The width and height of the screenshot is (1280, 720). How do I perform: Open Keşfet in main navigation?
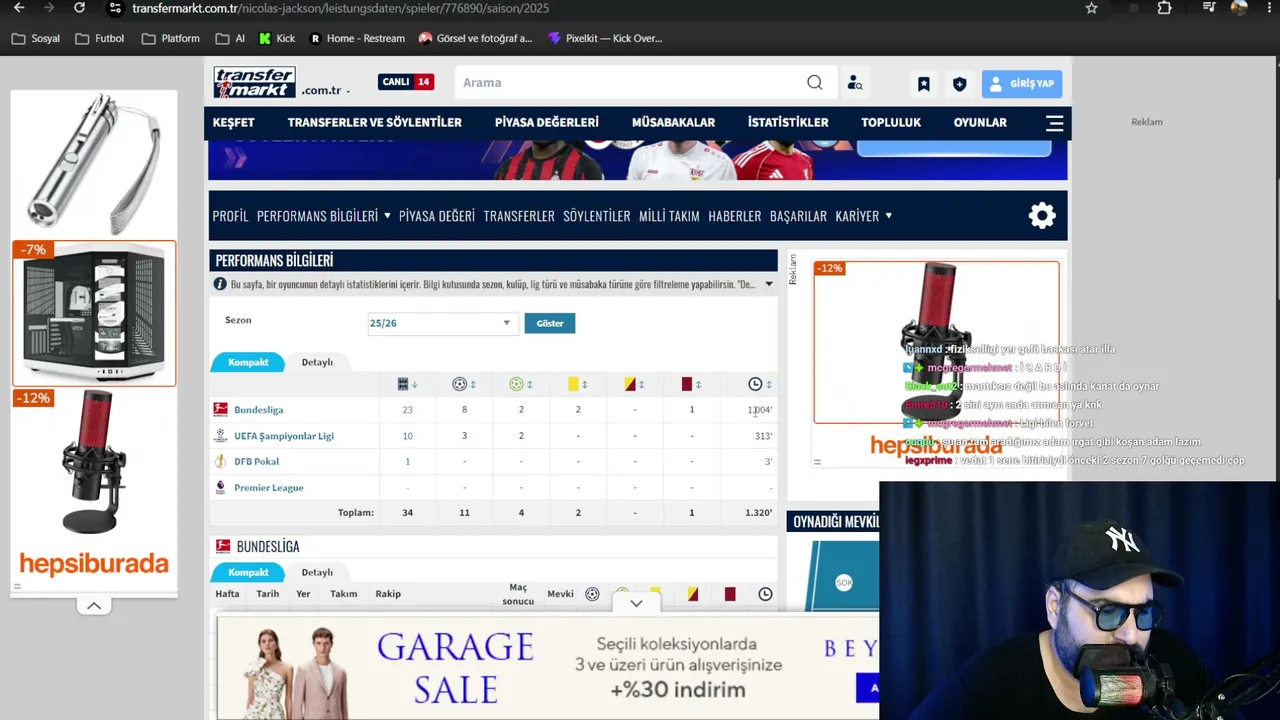click(x=234, y=123)
